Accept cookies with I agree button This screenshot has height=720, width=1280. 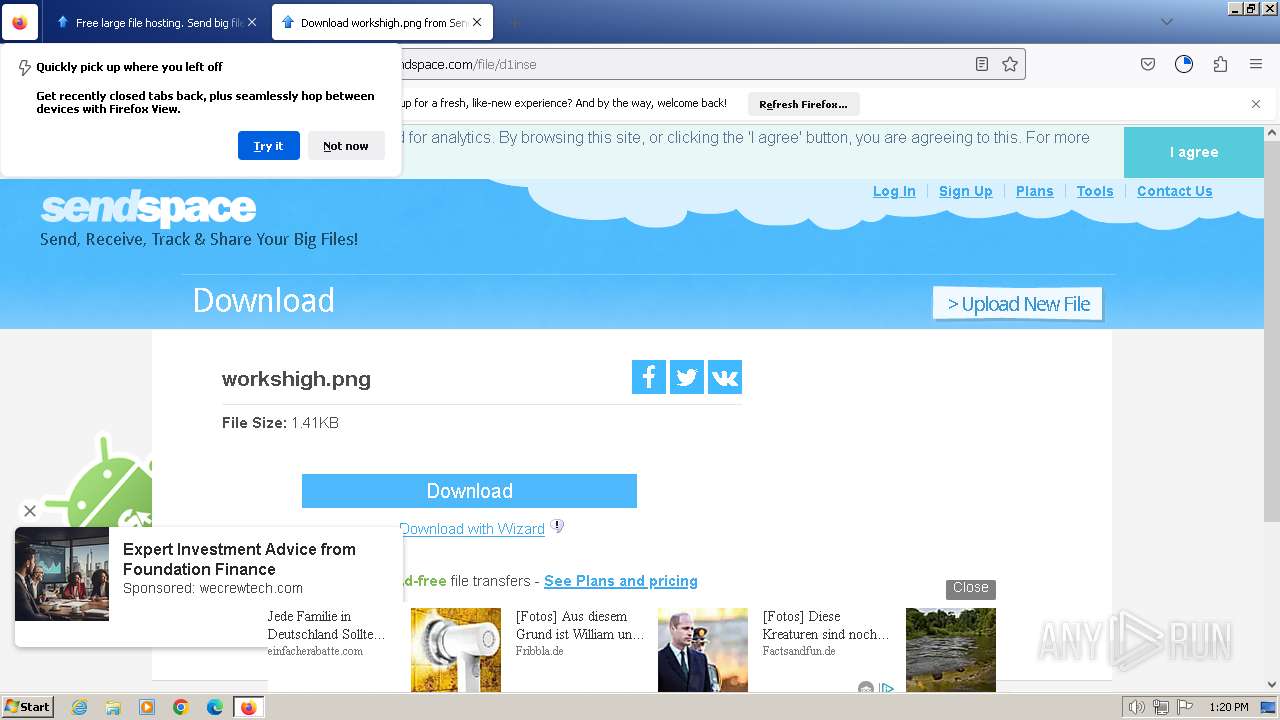[1194, 152]
